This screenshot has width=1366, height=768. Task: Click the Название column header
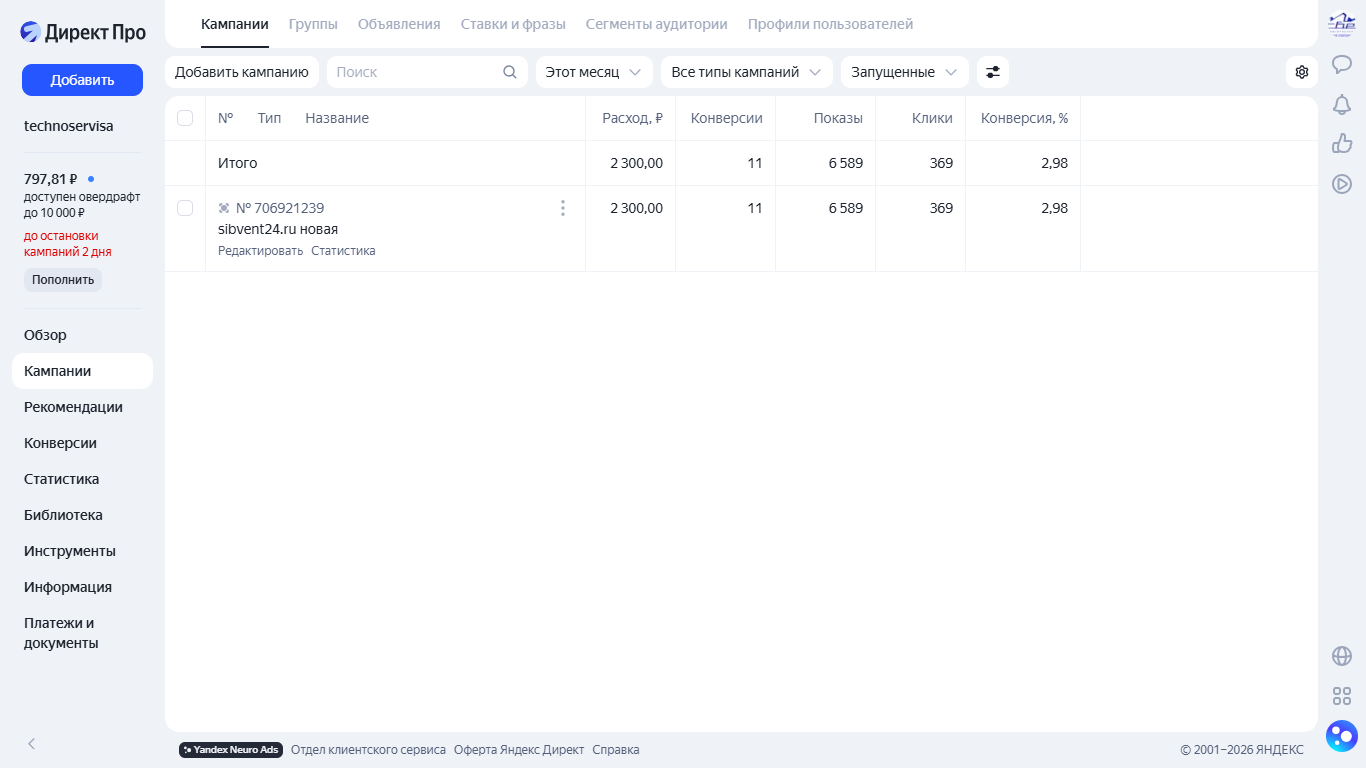pos(337,118)
